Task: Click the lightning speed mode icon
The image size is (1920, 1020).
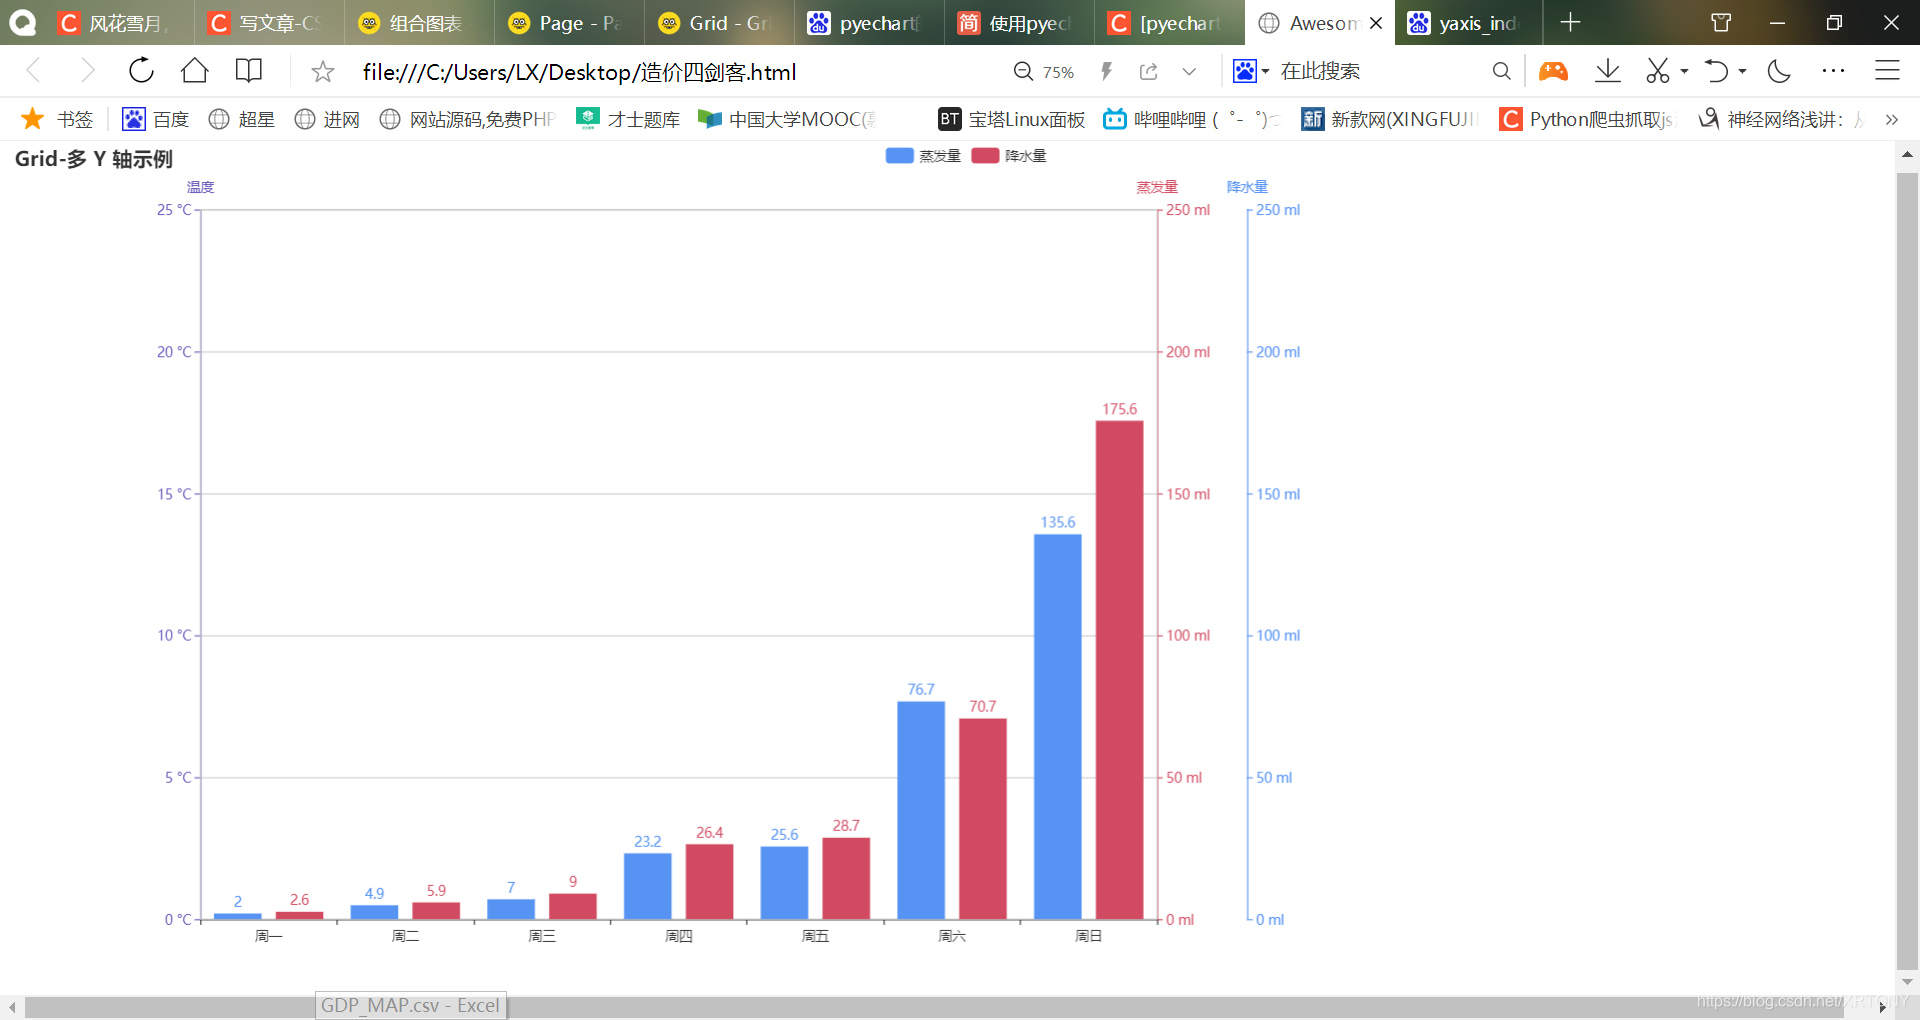Action: coord(1106,72)
